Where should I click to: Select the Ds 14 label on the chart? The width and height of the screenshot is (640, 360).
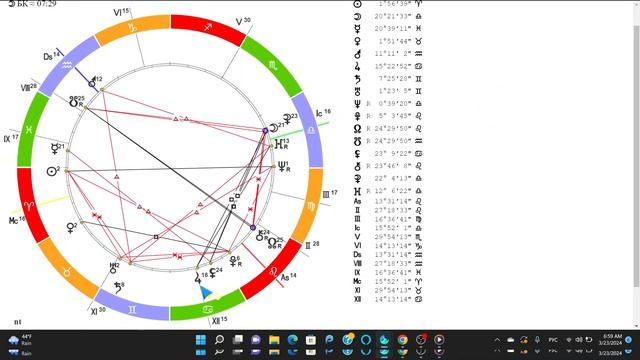tap(51, 56)
